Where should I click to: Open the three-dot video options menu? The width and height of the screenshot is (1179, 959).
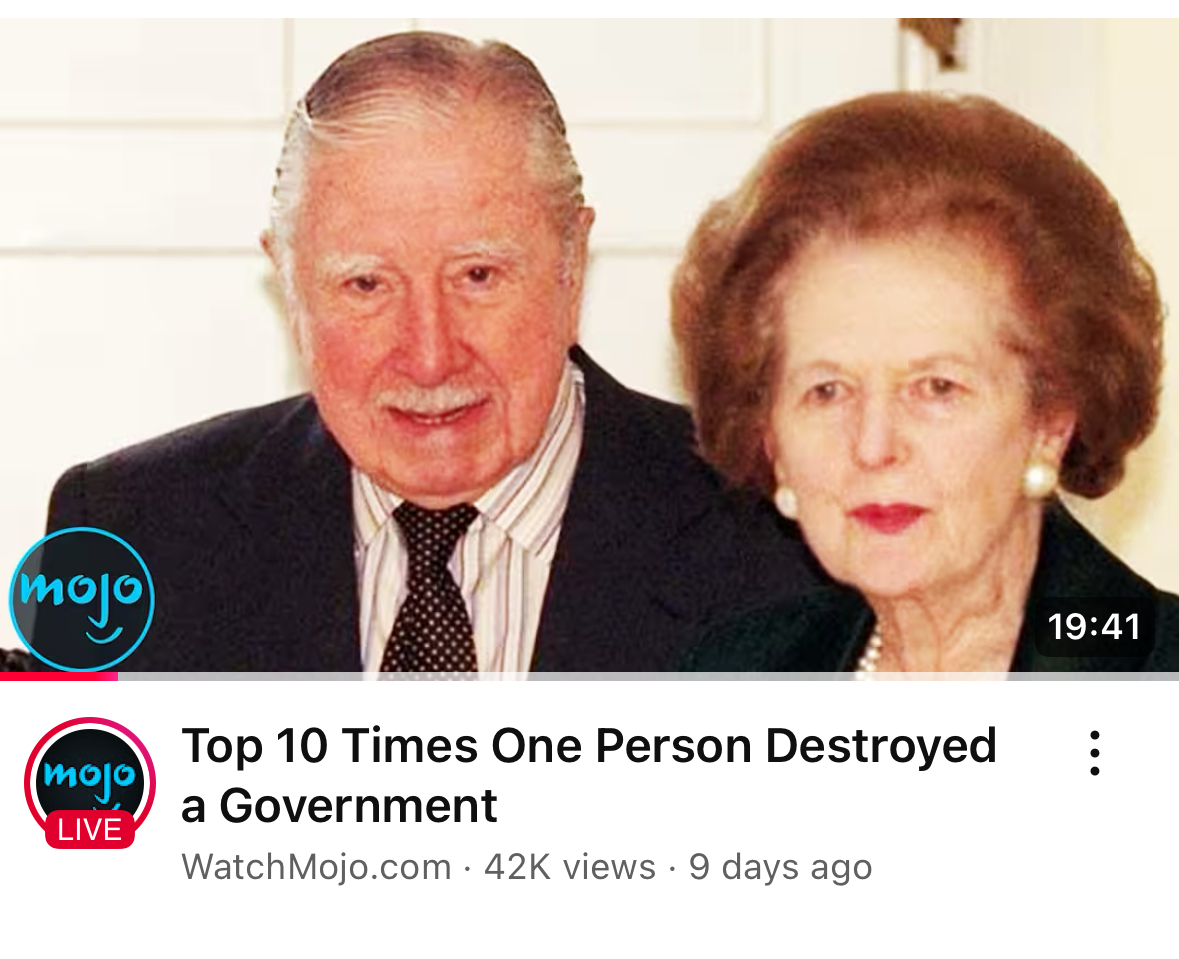[1095, 753]
